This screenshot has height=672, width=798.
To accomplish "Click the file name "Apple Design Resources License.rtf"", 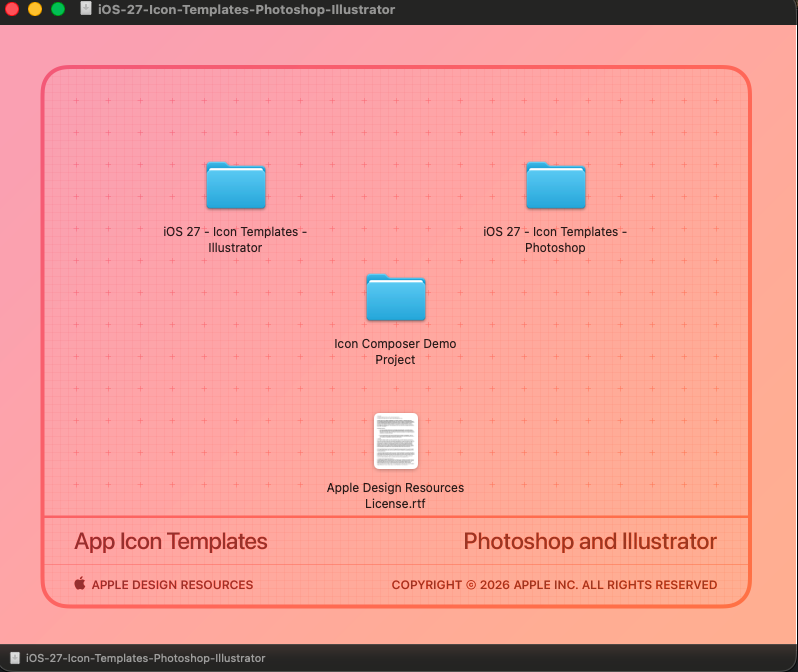I will [395, 495].
